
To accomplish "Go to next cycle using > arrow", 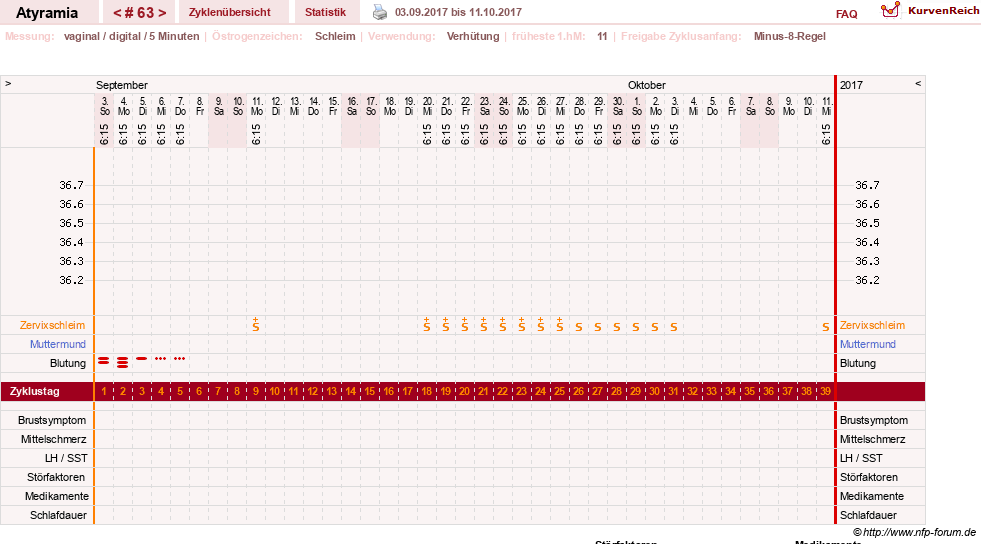I will click(162, 13).
